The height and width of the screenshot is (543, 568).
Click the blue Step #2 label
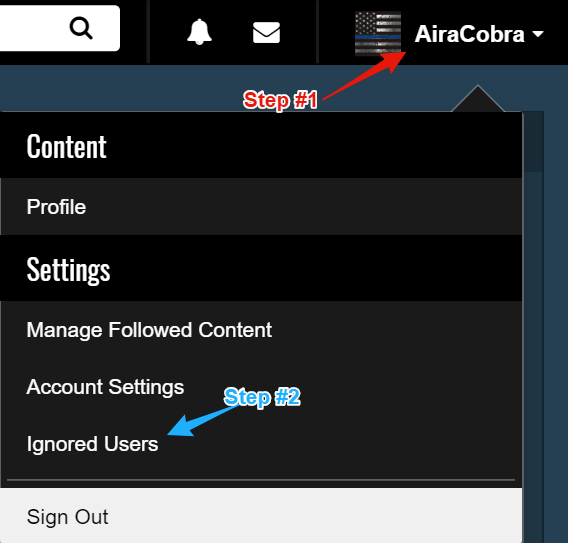coord(262,397)
